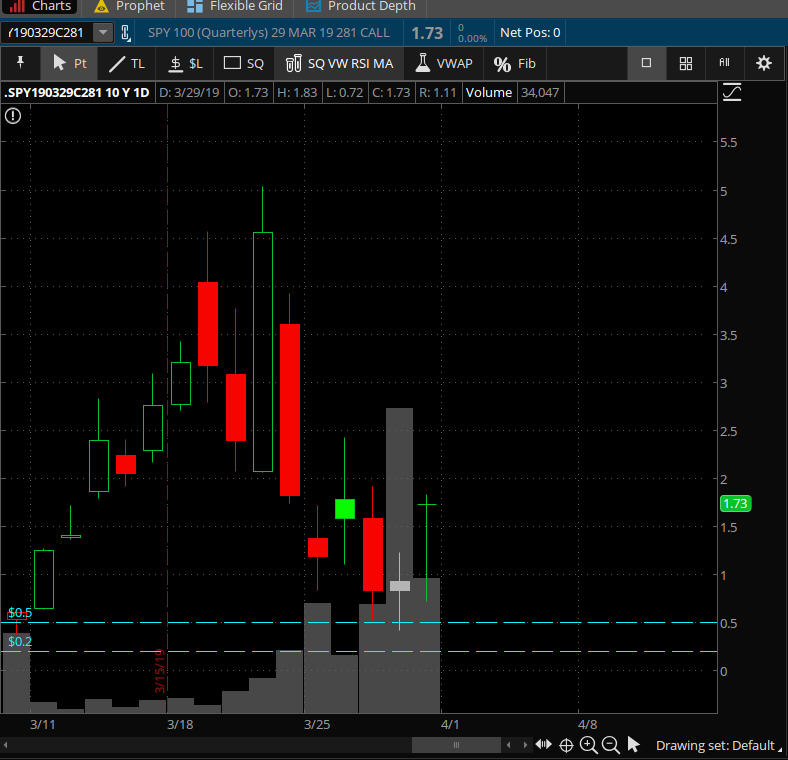Open the chart grid layout selector

pyautogui.click(x=686, y=63)
